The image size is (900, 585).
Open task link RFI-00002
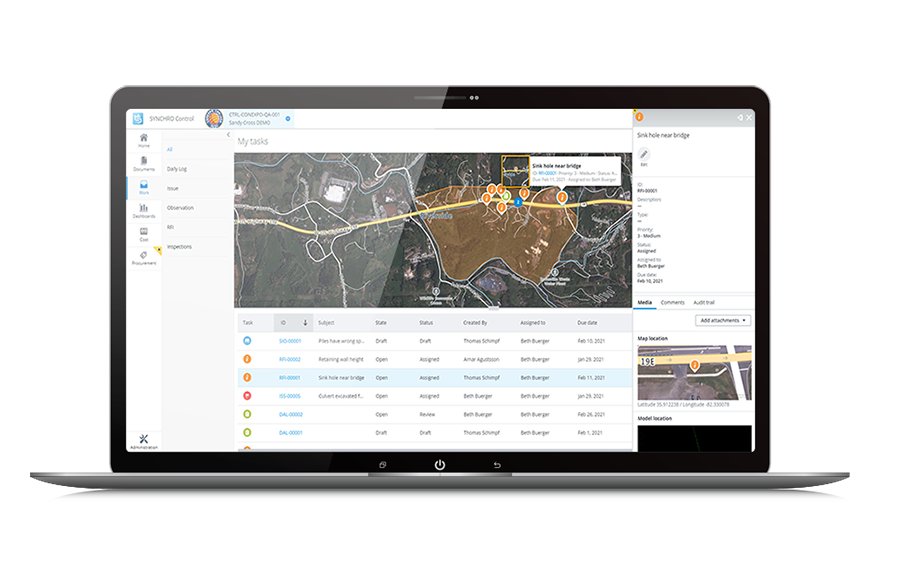pyautogui.click(x=290, y=360)
